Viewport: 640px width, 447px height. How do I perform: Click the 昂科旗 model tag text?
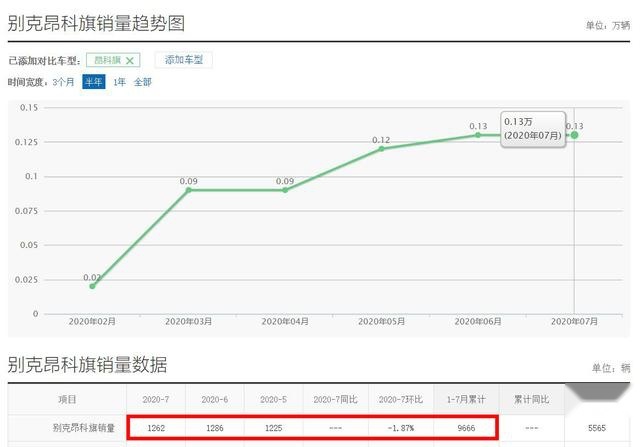tap(107, 60)
